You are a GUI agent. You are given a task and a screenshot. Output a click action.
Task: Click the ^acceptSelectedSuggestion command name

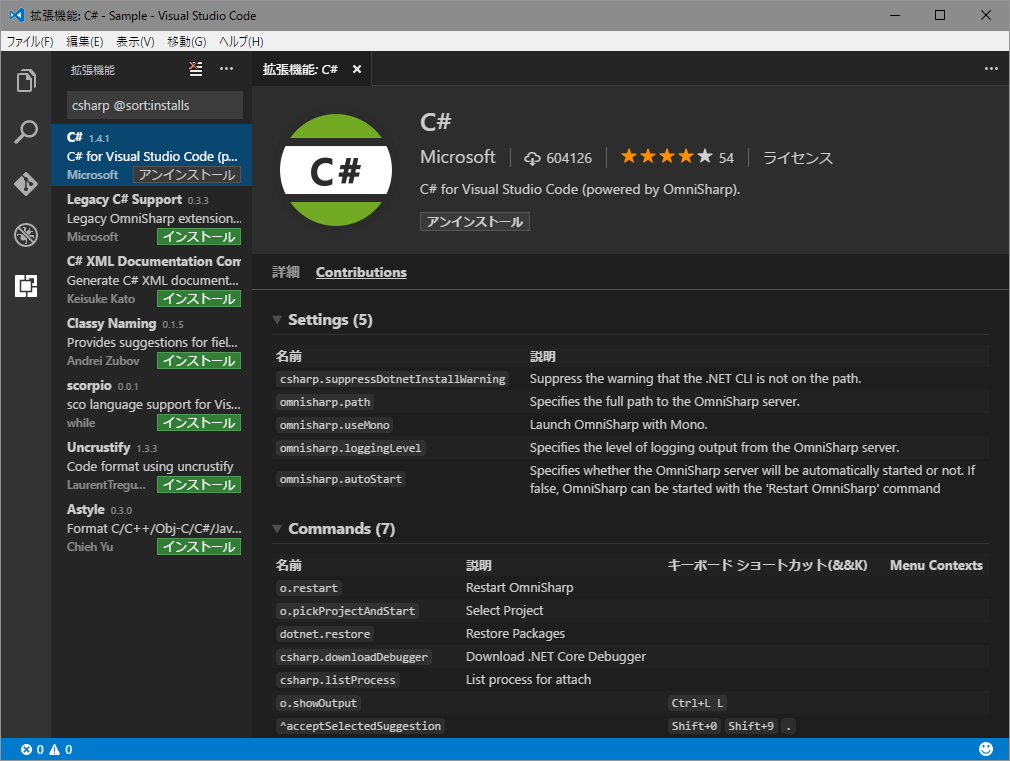coord(360,726)
